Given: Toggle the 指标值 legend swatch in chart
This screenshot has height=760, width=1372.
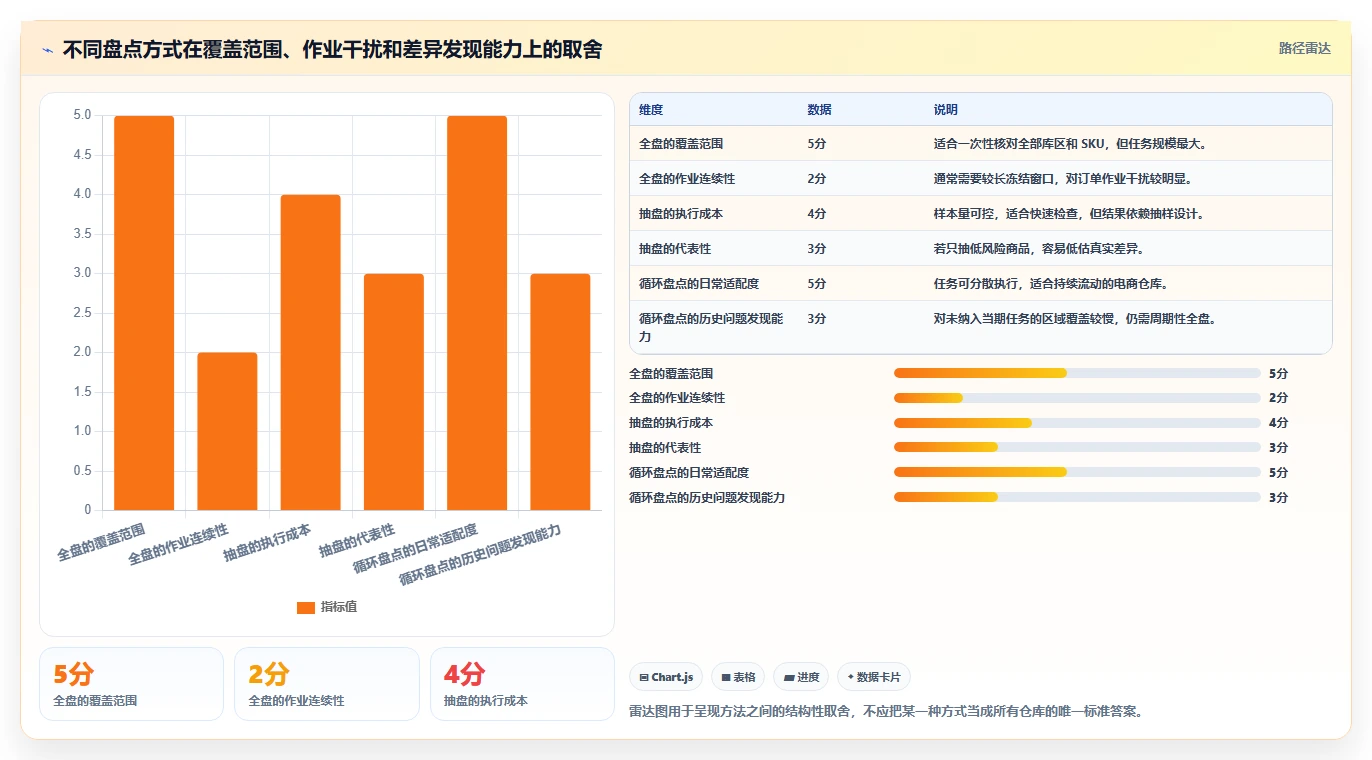Looking at the screenshot, I should point(306,607).
